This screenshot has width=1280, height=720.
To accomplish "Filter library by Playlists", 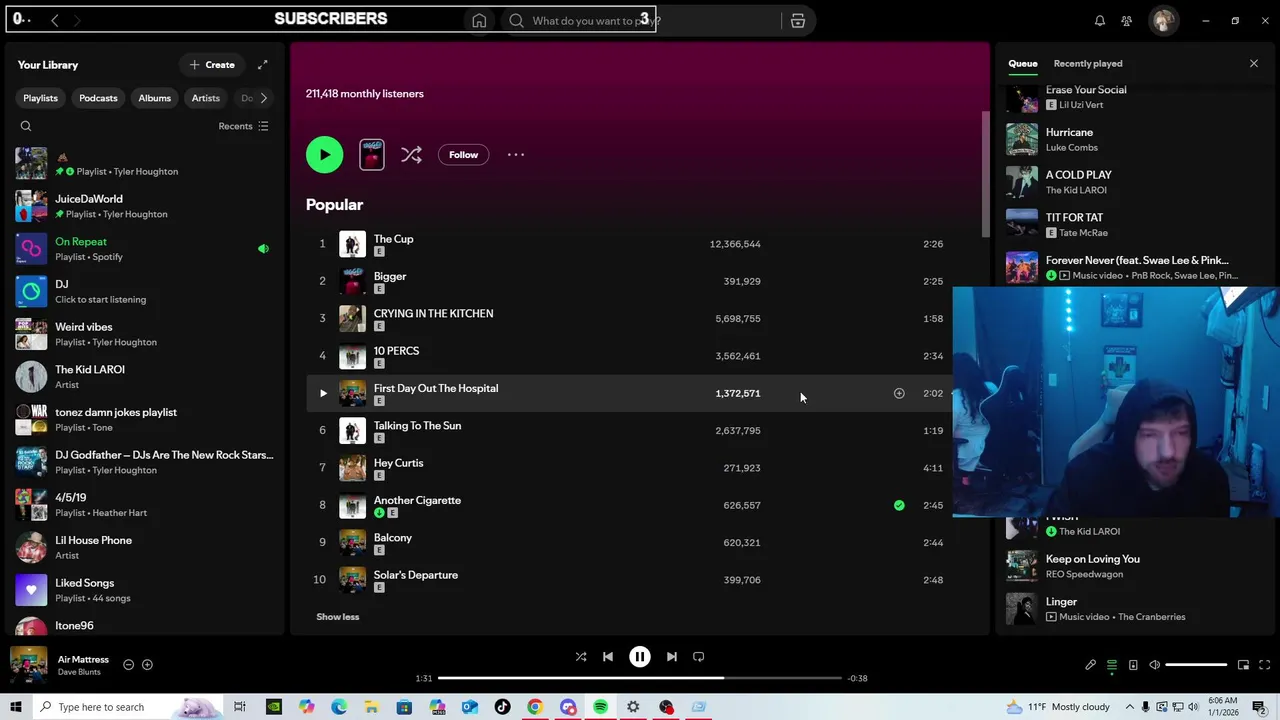I will tap(40, 98).
